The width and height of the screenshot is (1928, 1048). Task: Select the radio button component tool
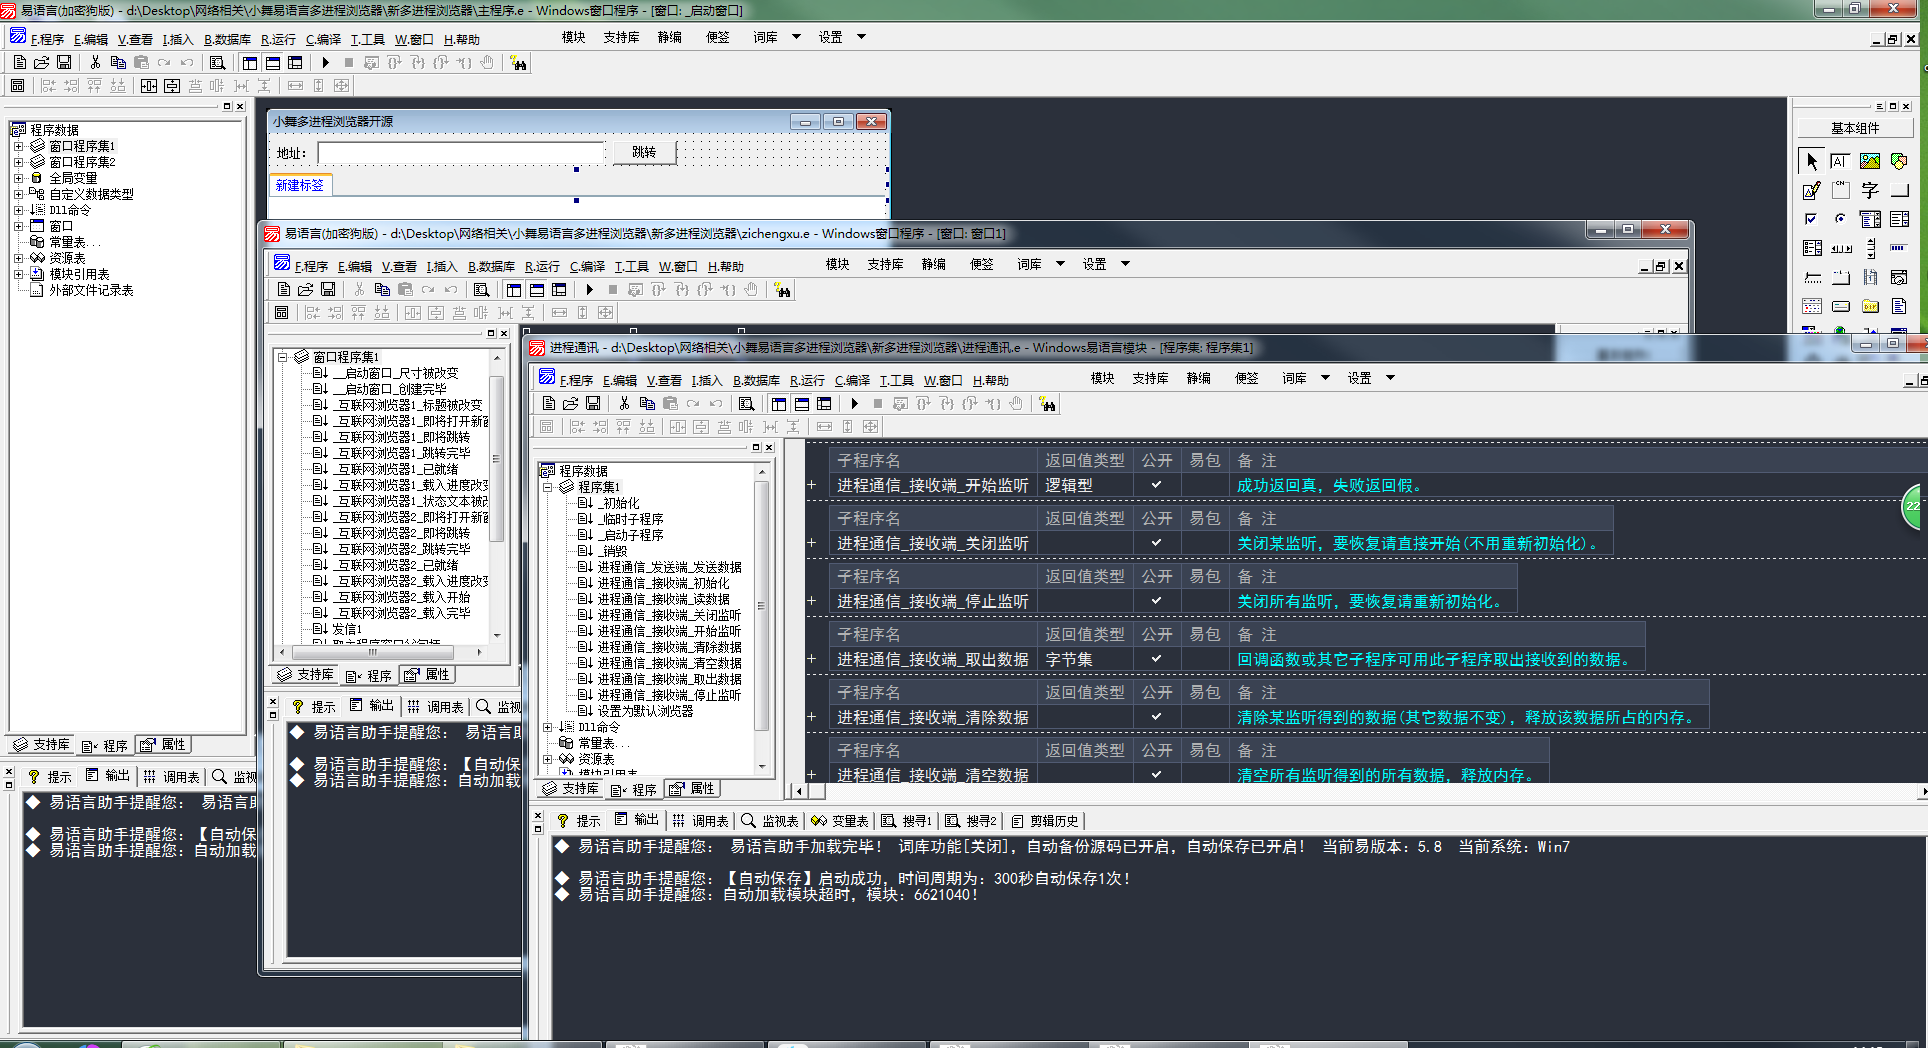tap(1840, 219)
